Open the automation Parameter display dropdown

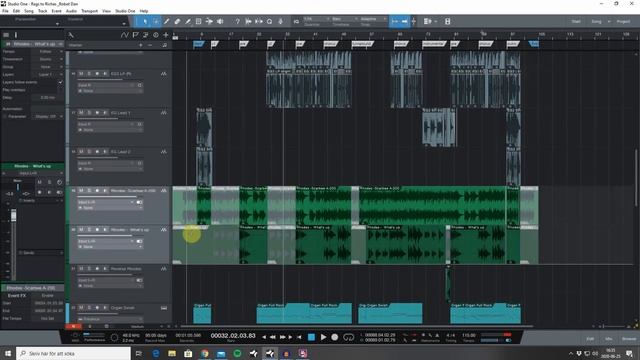coord(47,117)
